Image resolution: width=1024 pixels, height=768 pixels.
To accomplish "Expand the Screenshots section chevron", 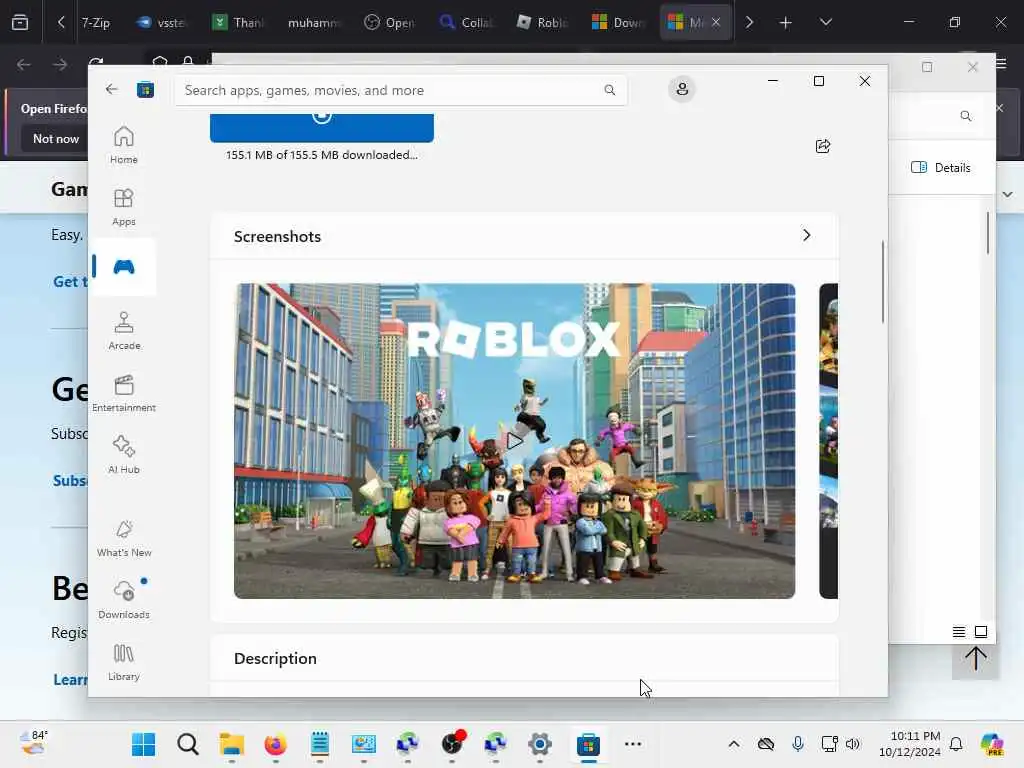I will click(807, 235).
